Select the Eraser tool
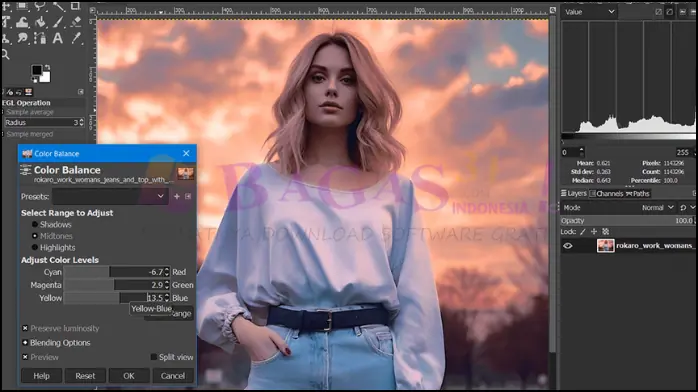698x392 pixels. point(76,22)
